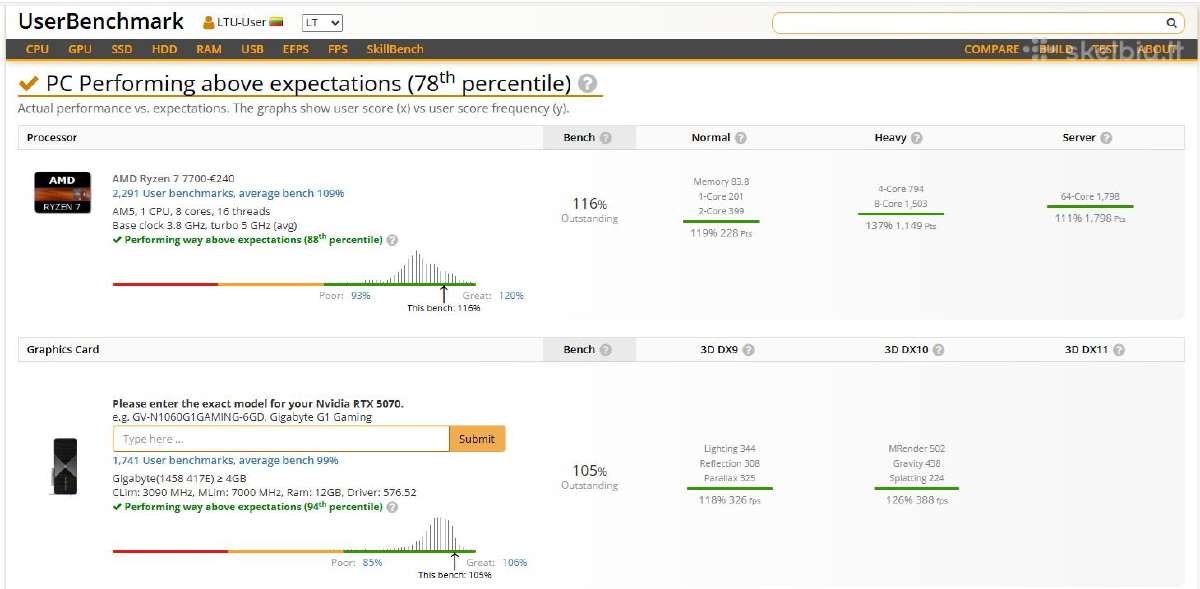
Task: Click the graphics 105% Outstanding bench score
Action: (589, 476)
